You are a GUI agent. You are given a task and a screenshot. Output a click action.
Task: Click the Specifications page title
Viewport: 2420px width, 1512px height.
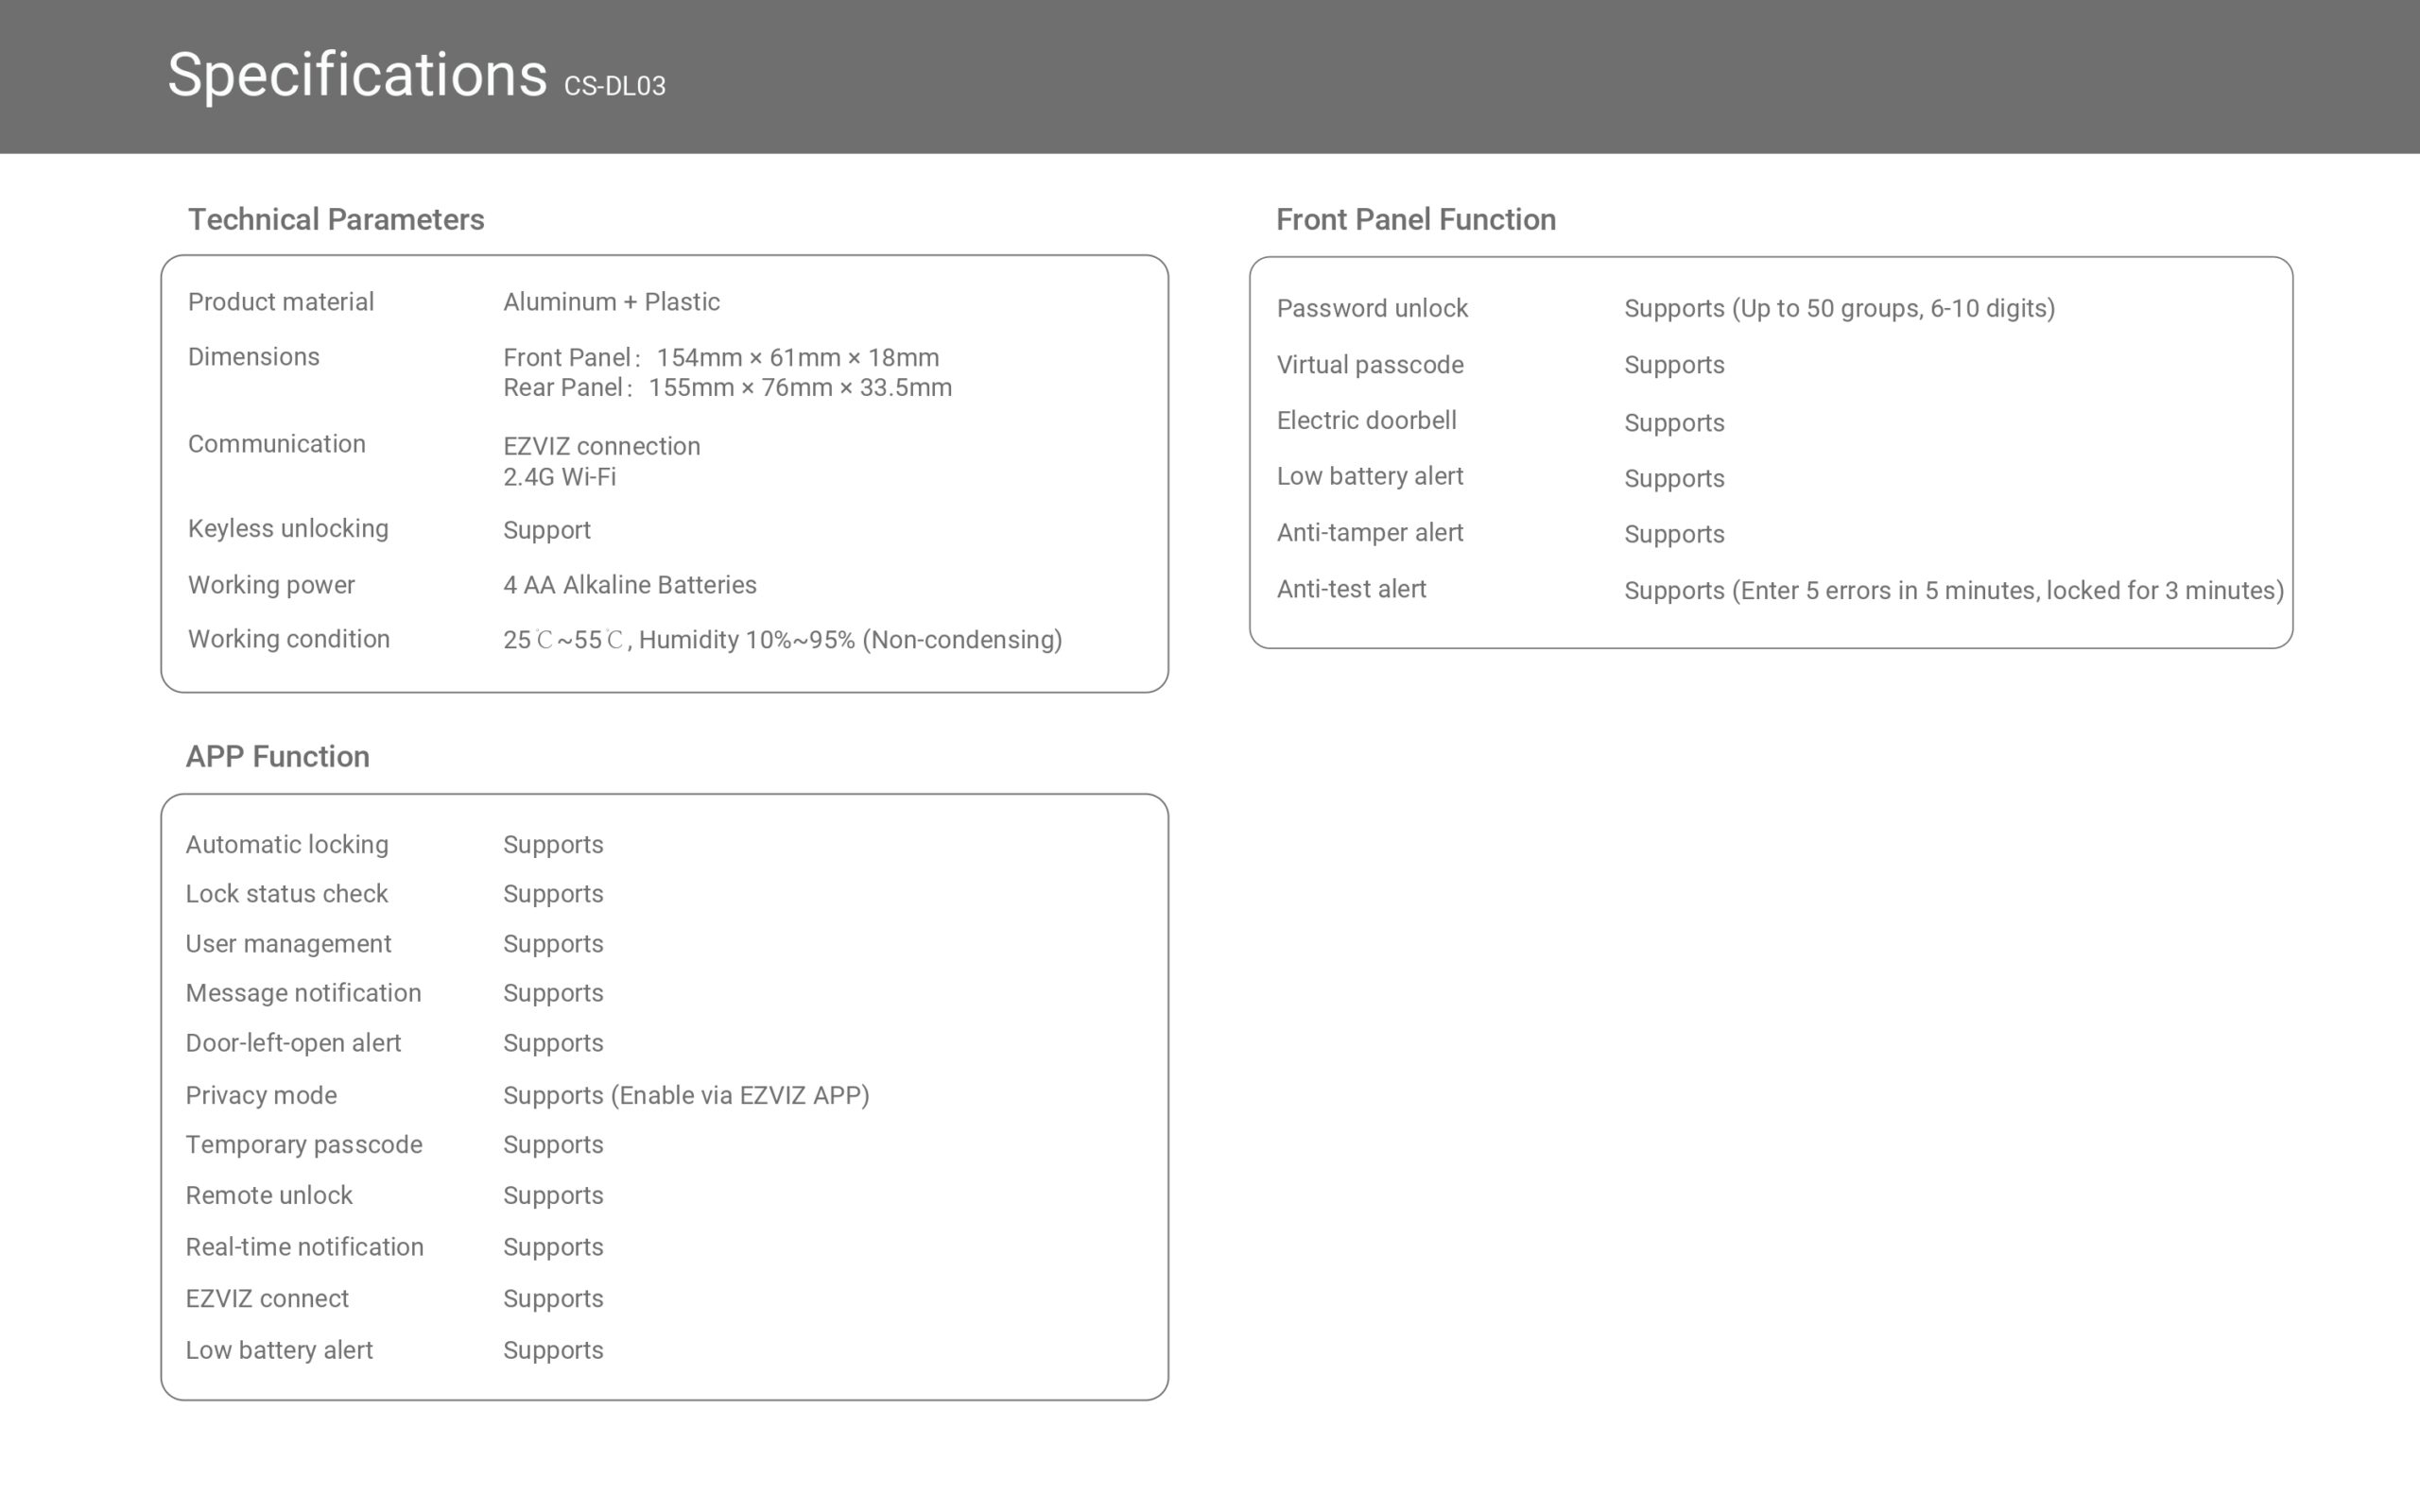point(356,76)
